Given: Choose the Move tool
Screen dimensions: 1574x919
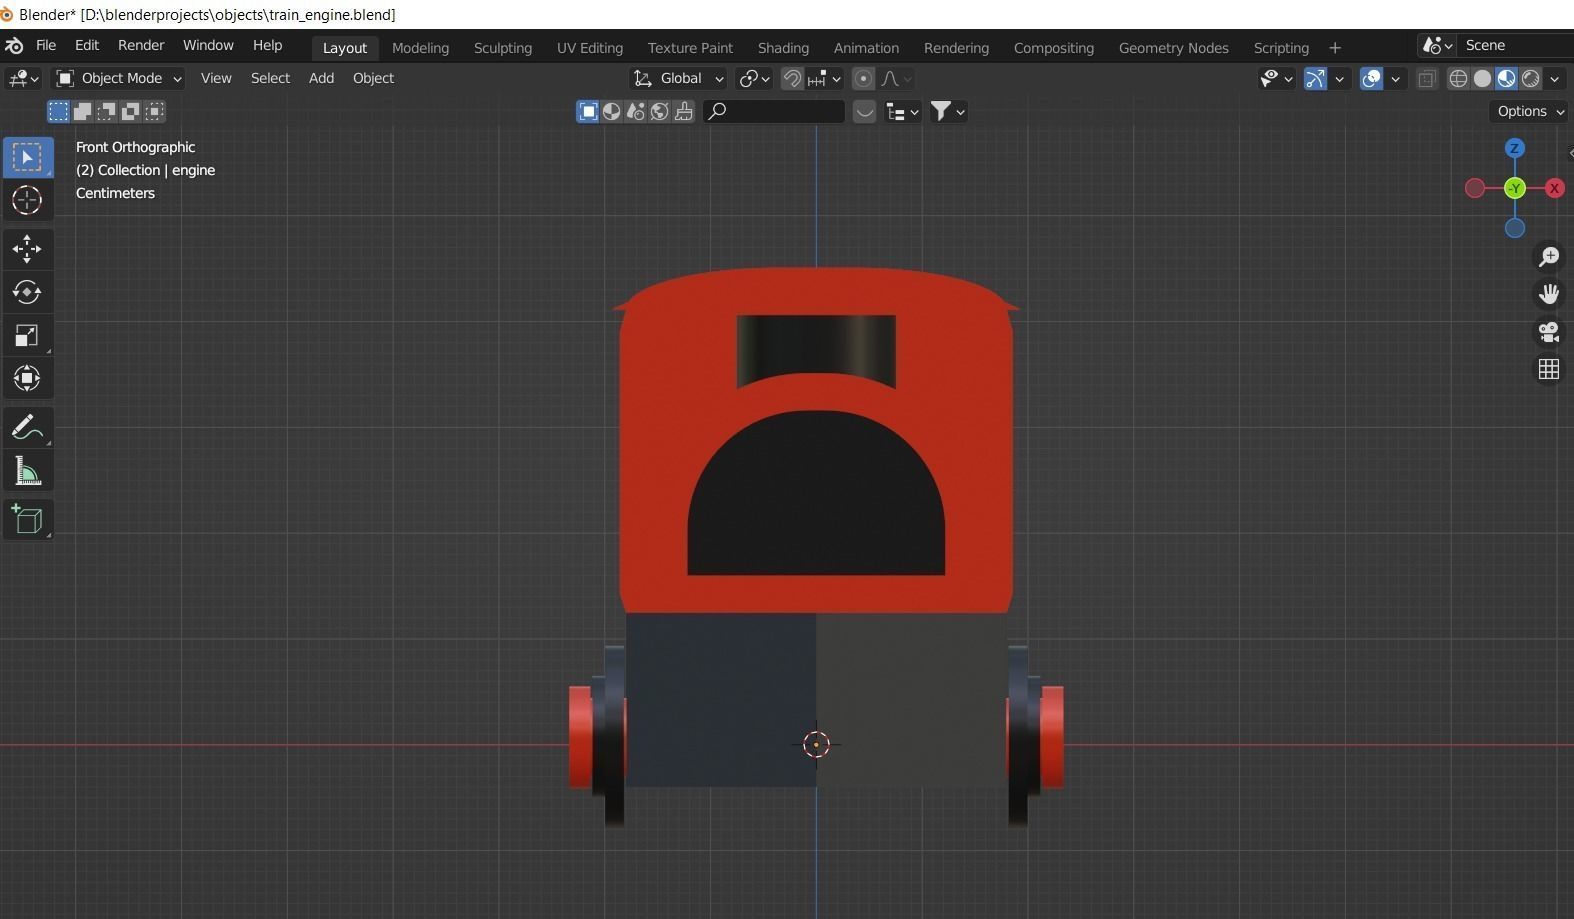Looking at the screenshot, I should point(27,248).
